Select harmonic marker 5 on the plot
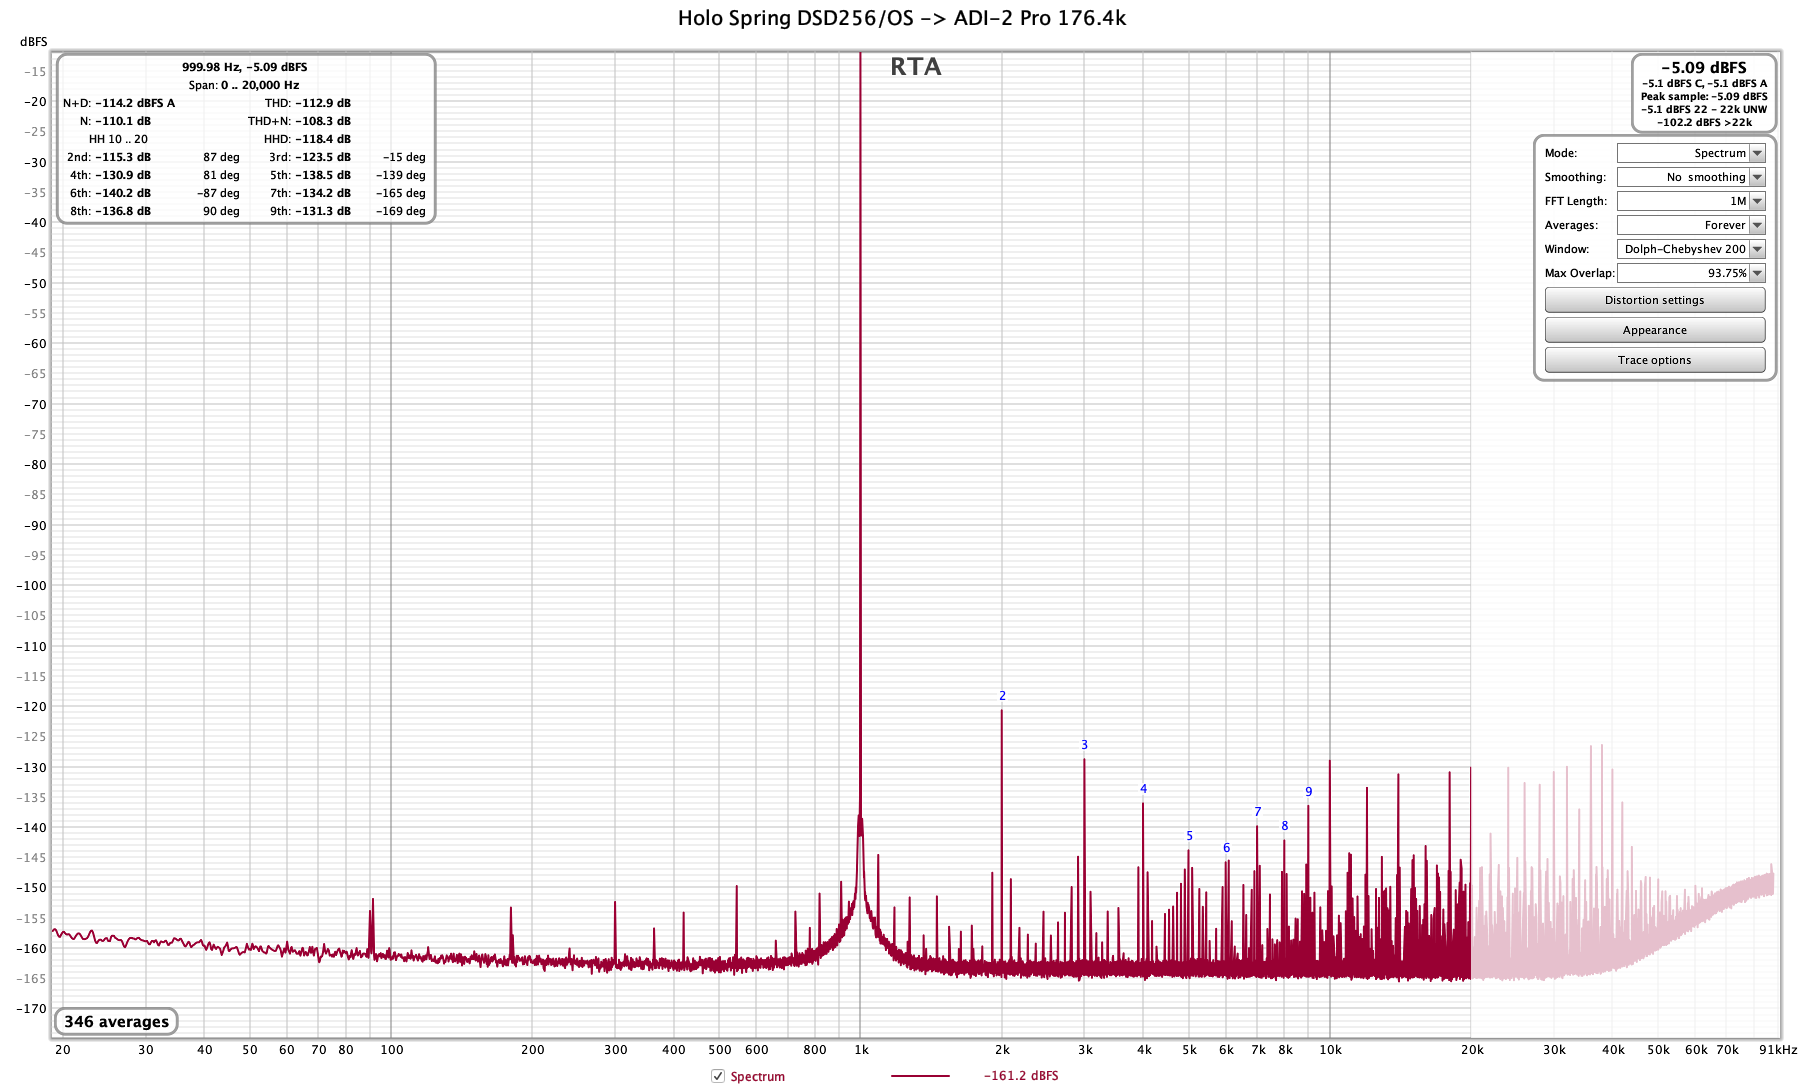1806x1092 pixels. click(x=1189, y=836)
